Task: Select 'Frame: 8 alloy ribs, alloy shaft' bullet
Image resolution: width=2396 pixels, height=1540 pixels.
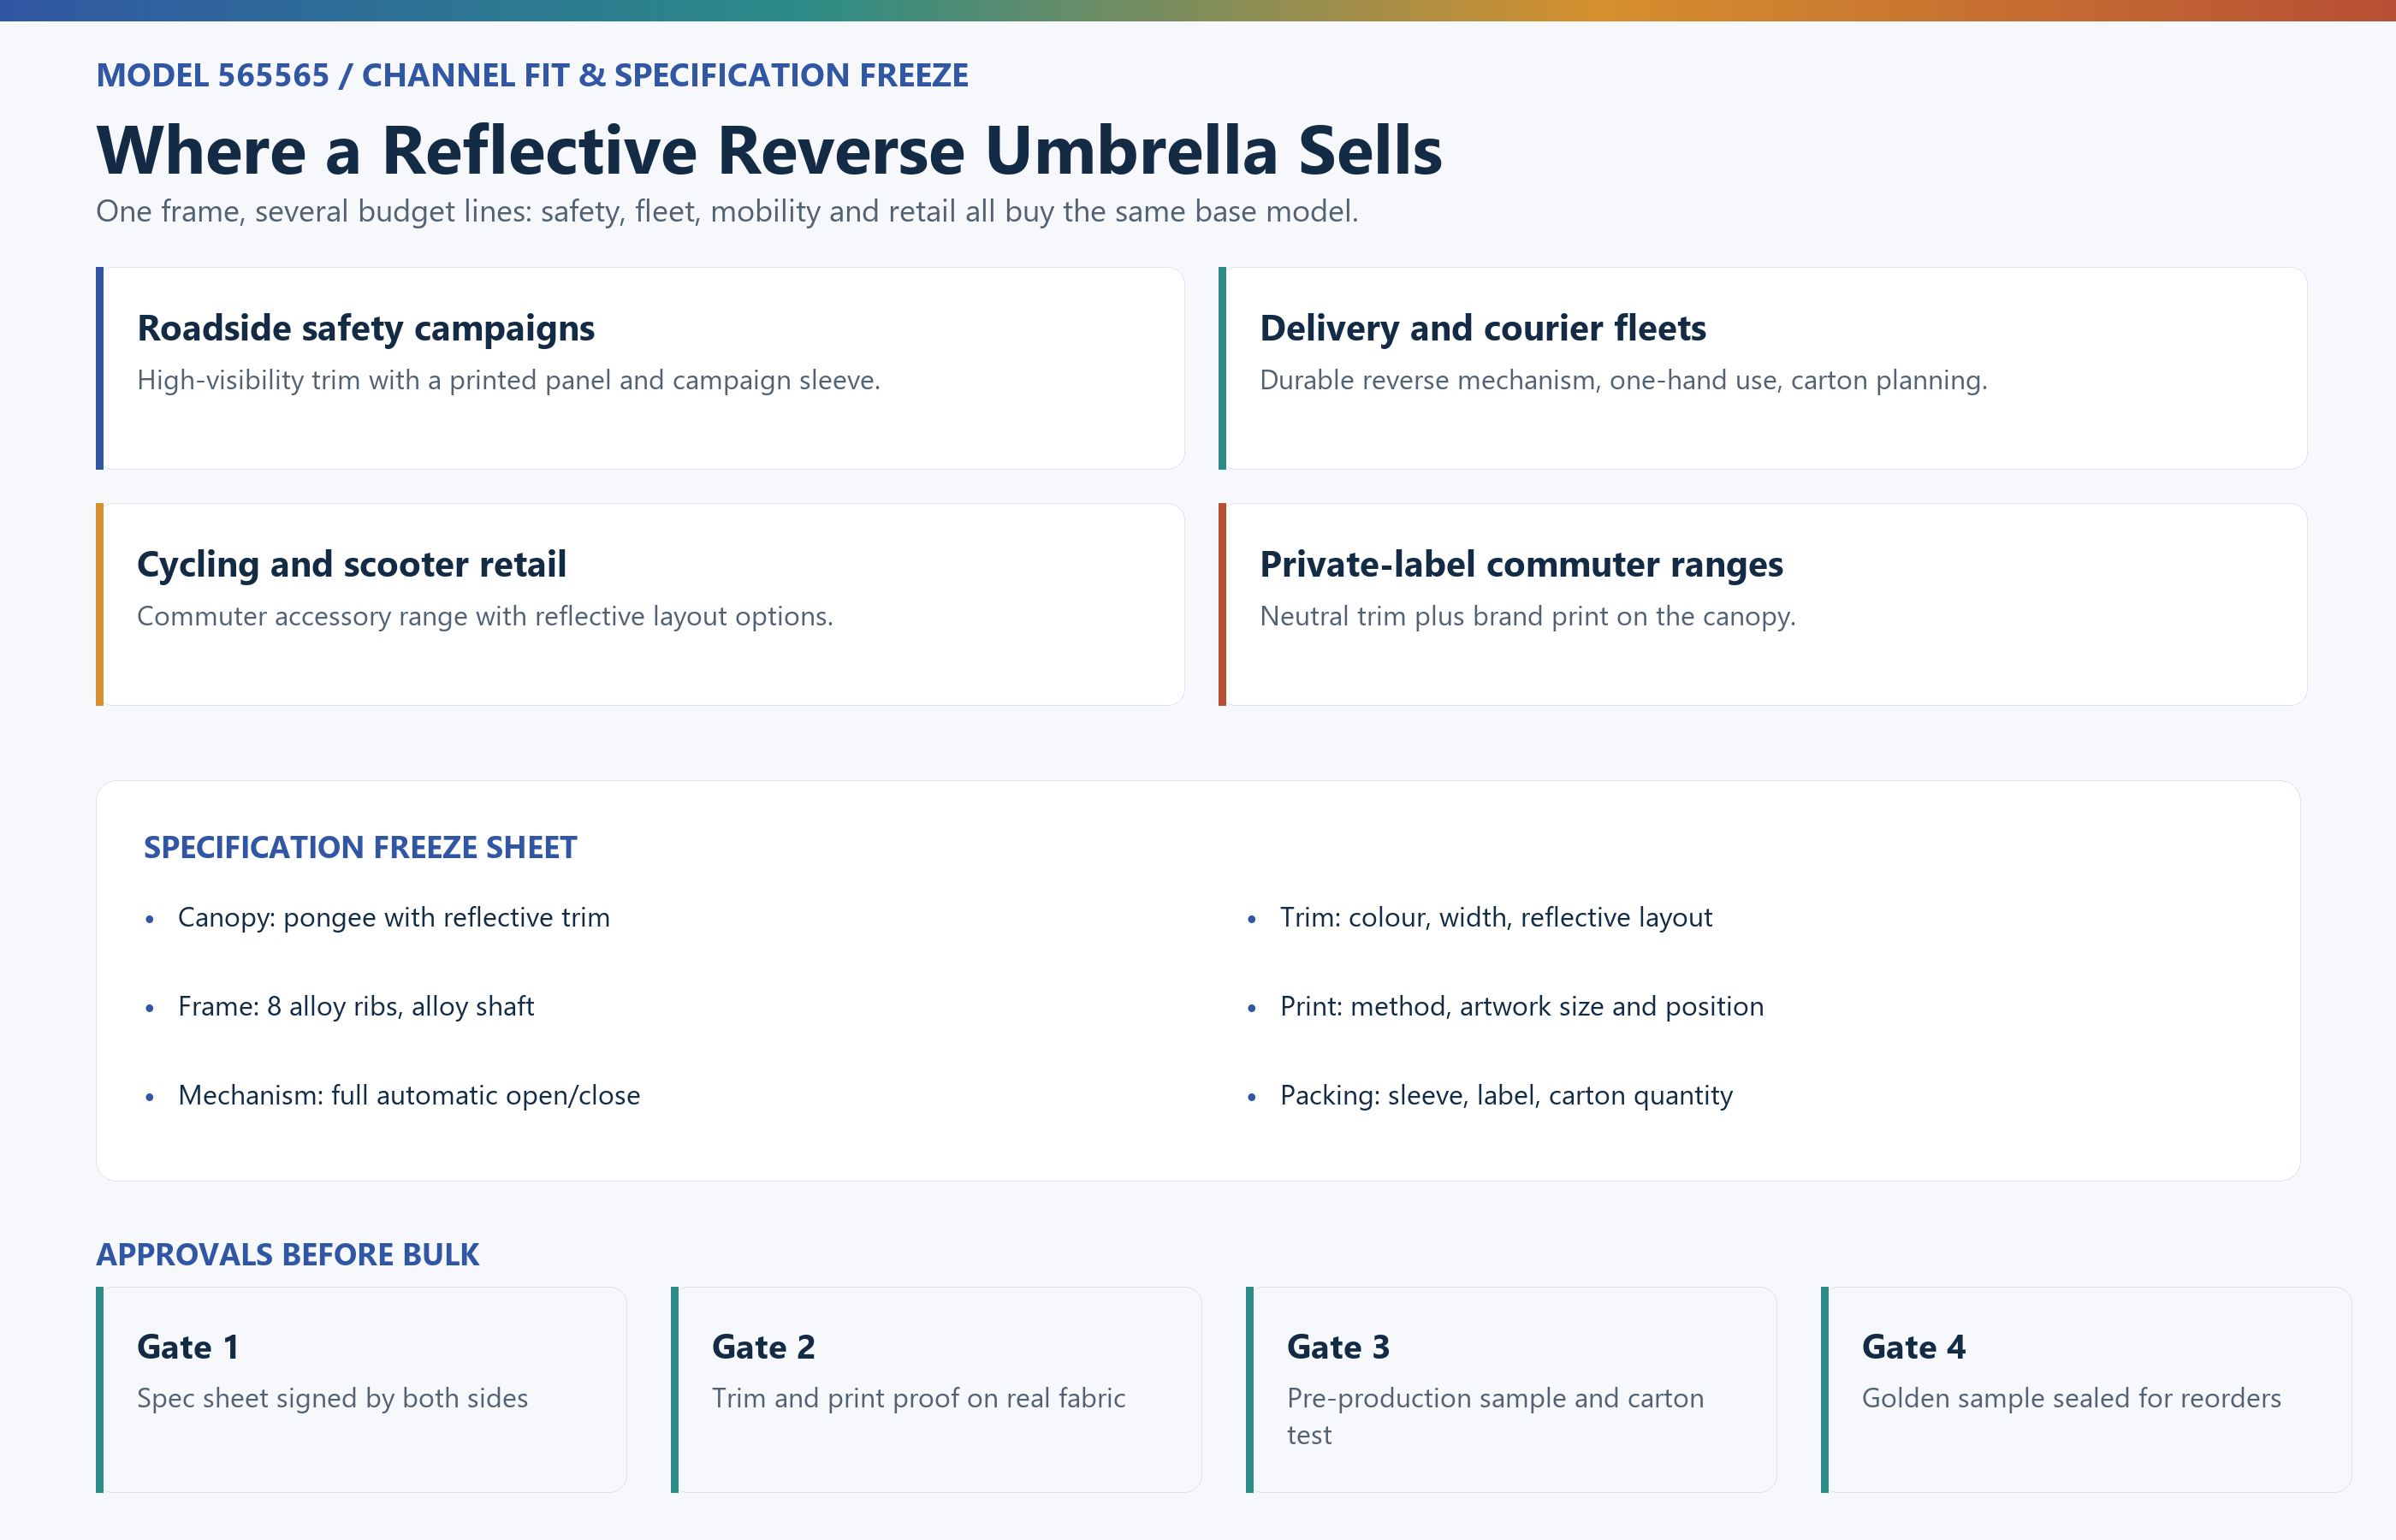Action: [356, 1006]
